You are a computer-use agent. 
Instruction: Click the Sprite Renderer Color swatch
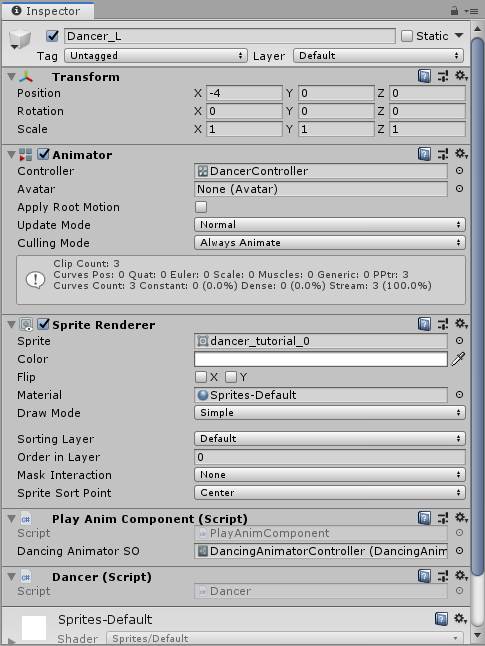pyautogui.click(x=321, y=359)
